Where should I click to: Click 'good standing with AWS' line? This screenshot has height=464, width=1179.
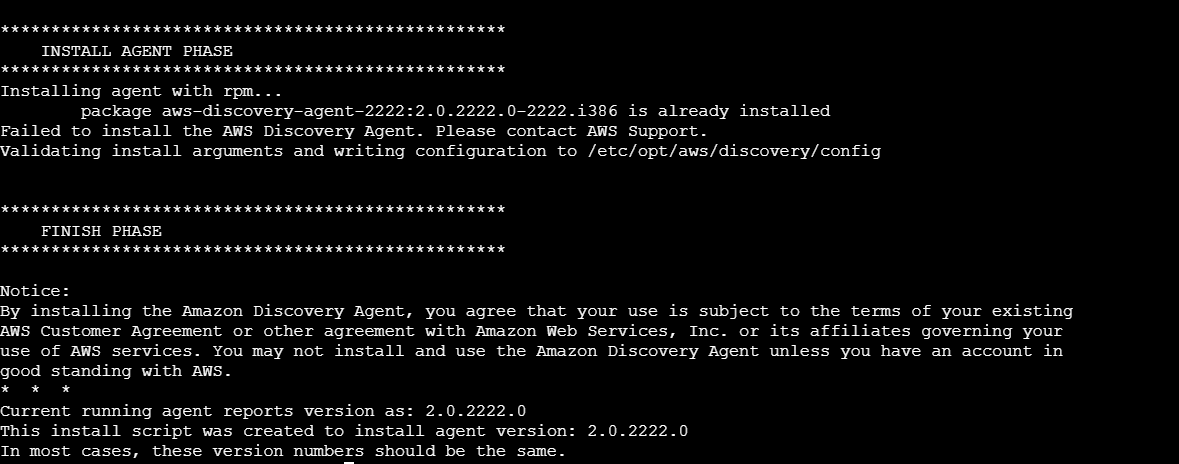pyautogui.click(x=116, y=371)
